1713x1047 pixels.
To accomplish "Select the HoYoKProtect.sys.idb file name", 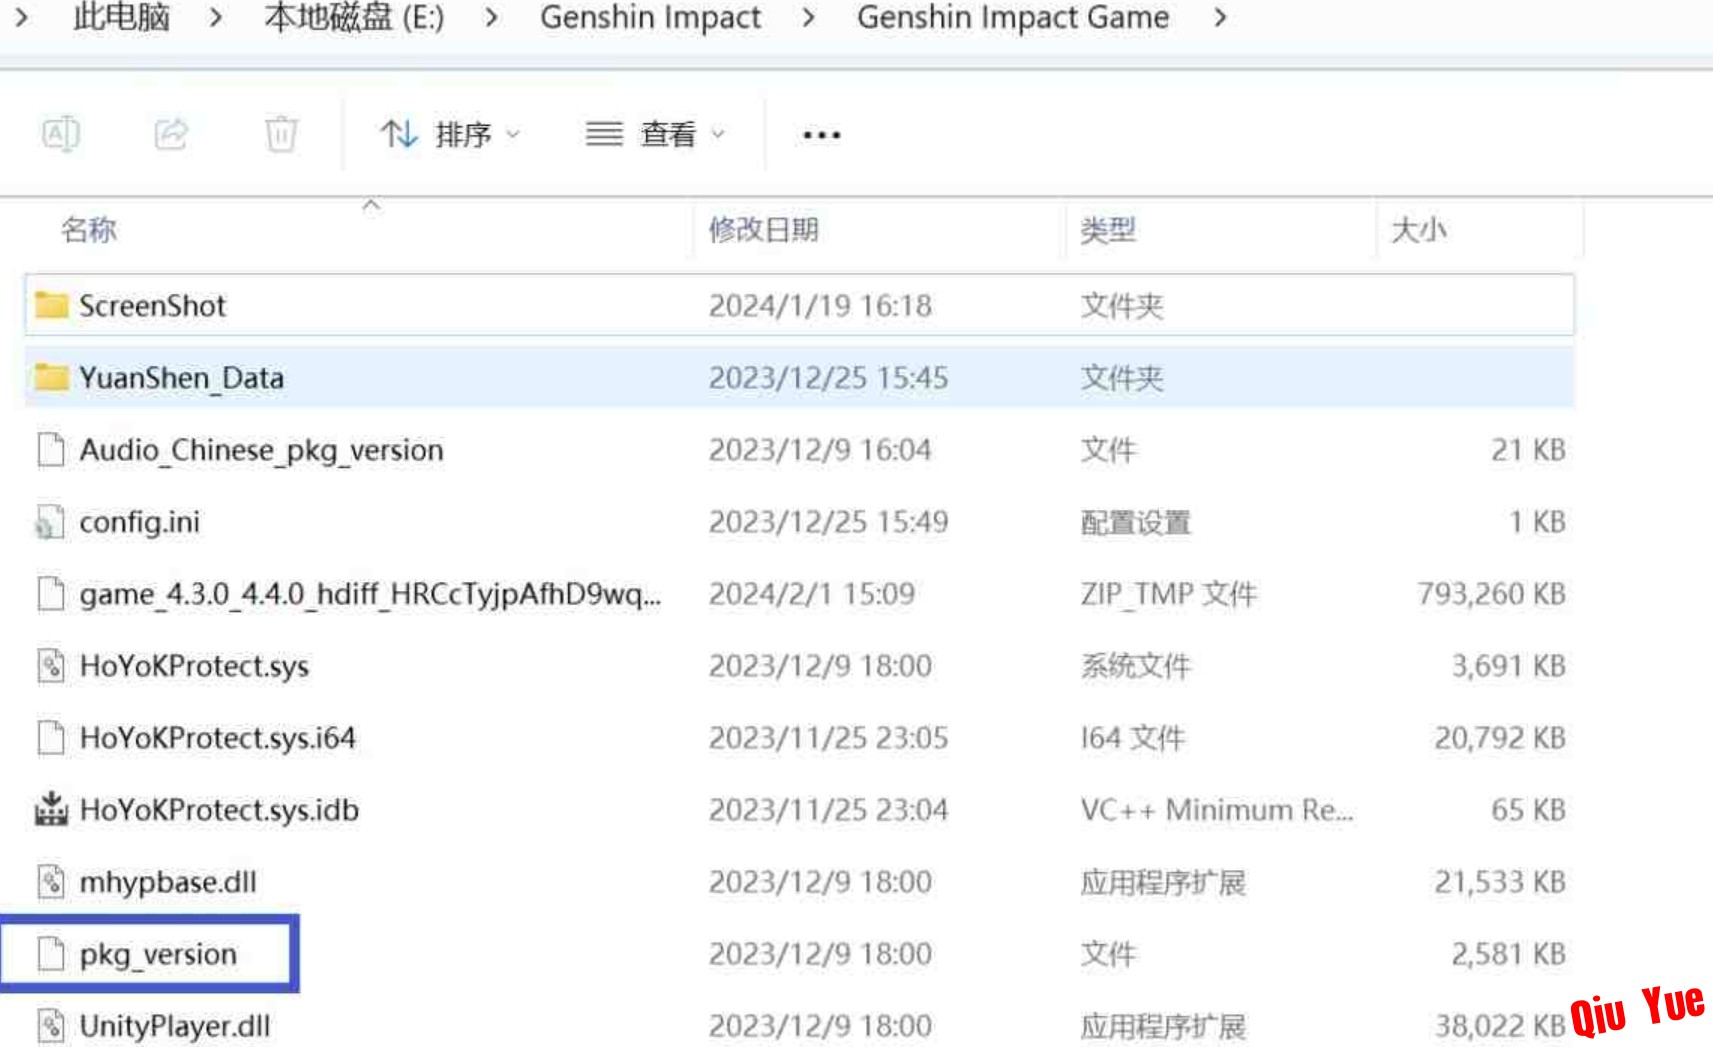I will click(219, 809).
